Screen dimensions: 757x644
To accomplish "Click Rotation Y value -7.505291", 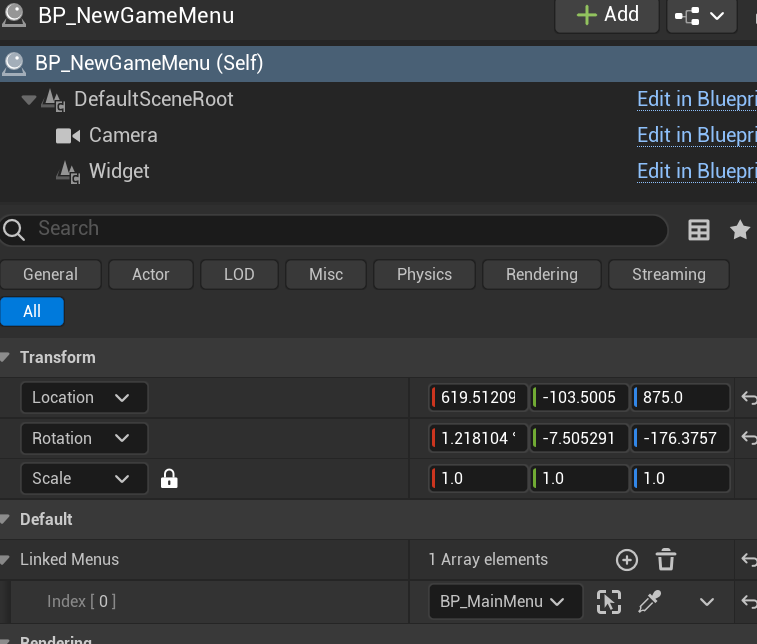I will pos(579,438).
